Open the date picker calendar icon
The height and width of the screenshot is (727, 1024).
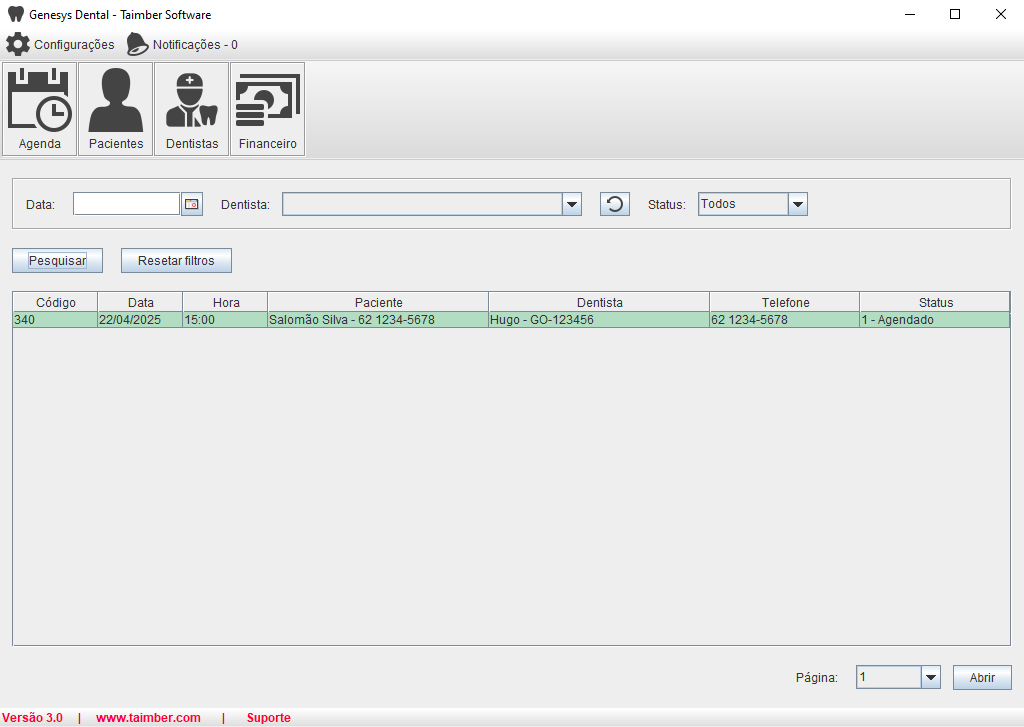click(x=192, y=204)
